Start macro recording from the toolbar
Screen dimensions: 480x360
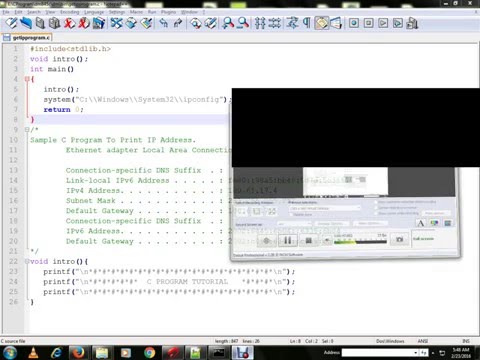[x=354, y=23]
